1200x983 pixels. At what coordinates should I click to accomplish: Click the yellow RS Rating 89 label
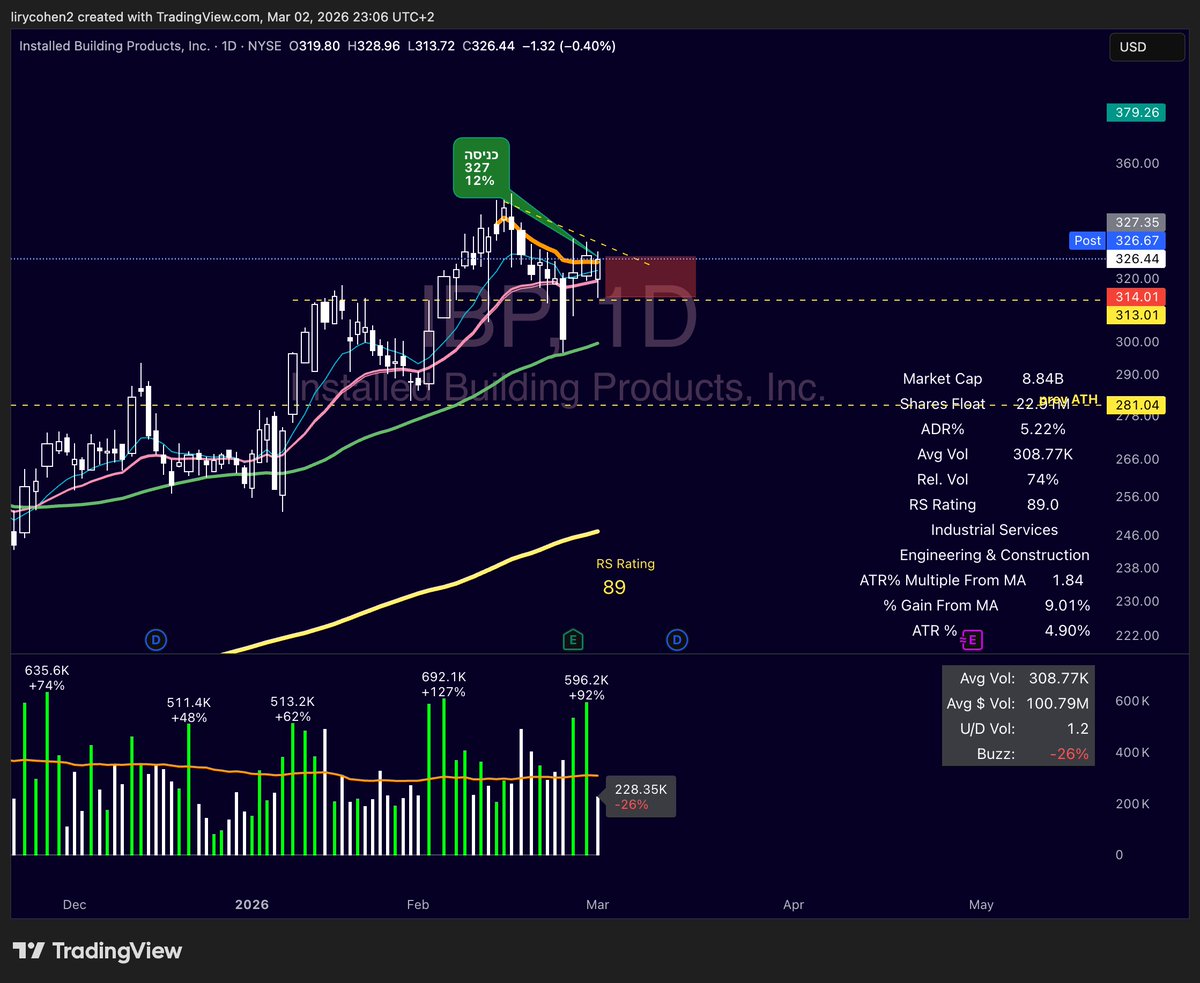(x=624, y=577)
